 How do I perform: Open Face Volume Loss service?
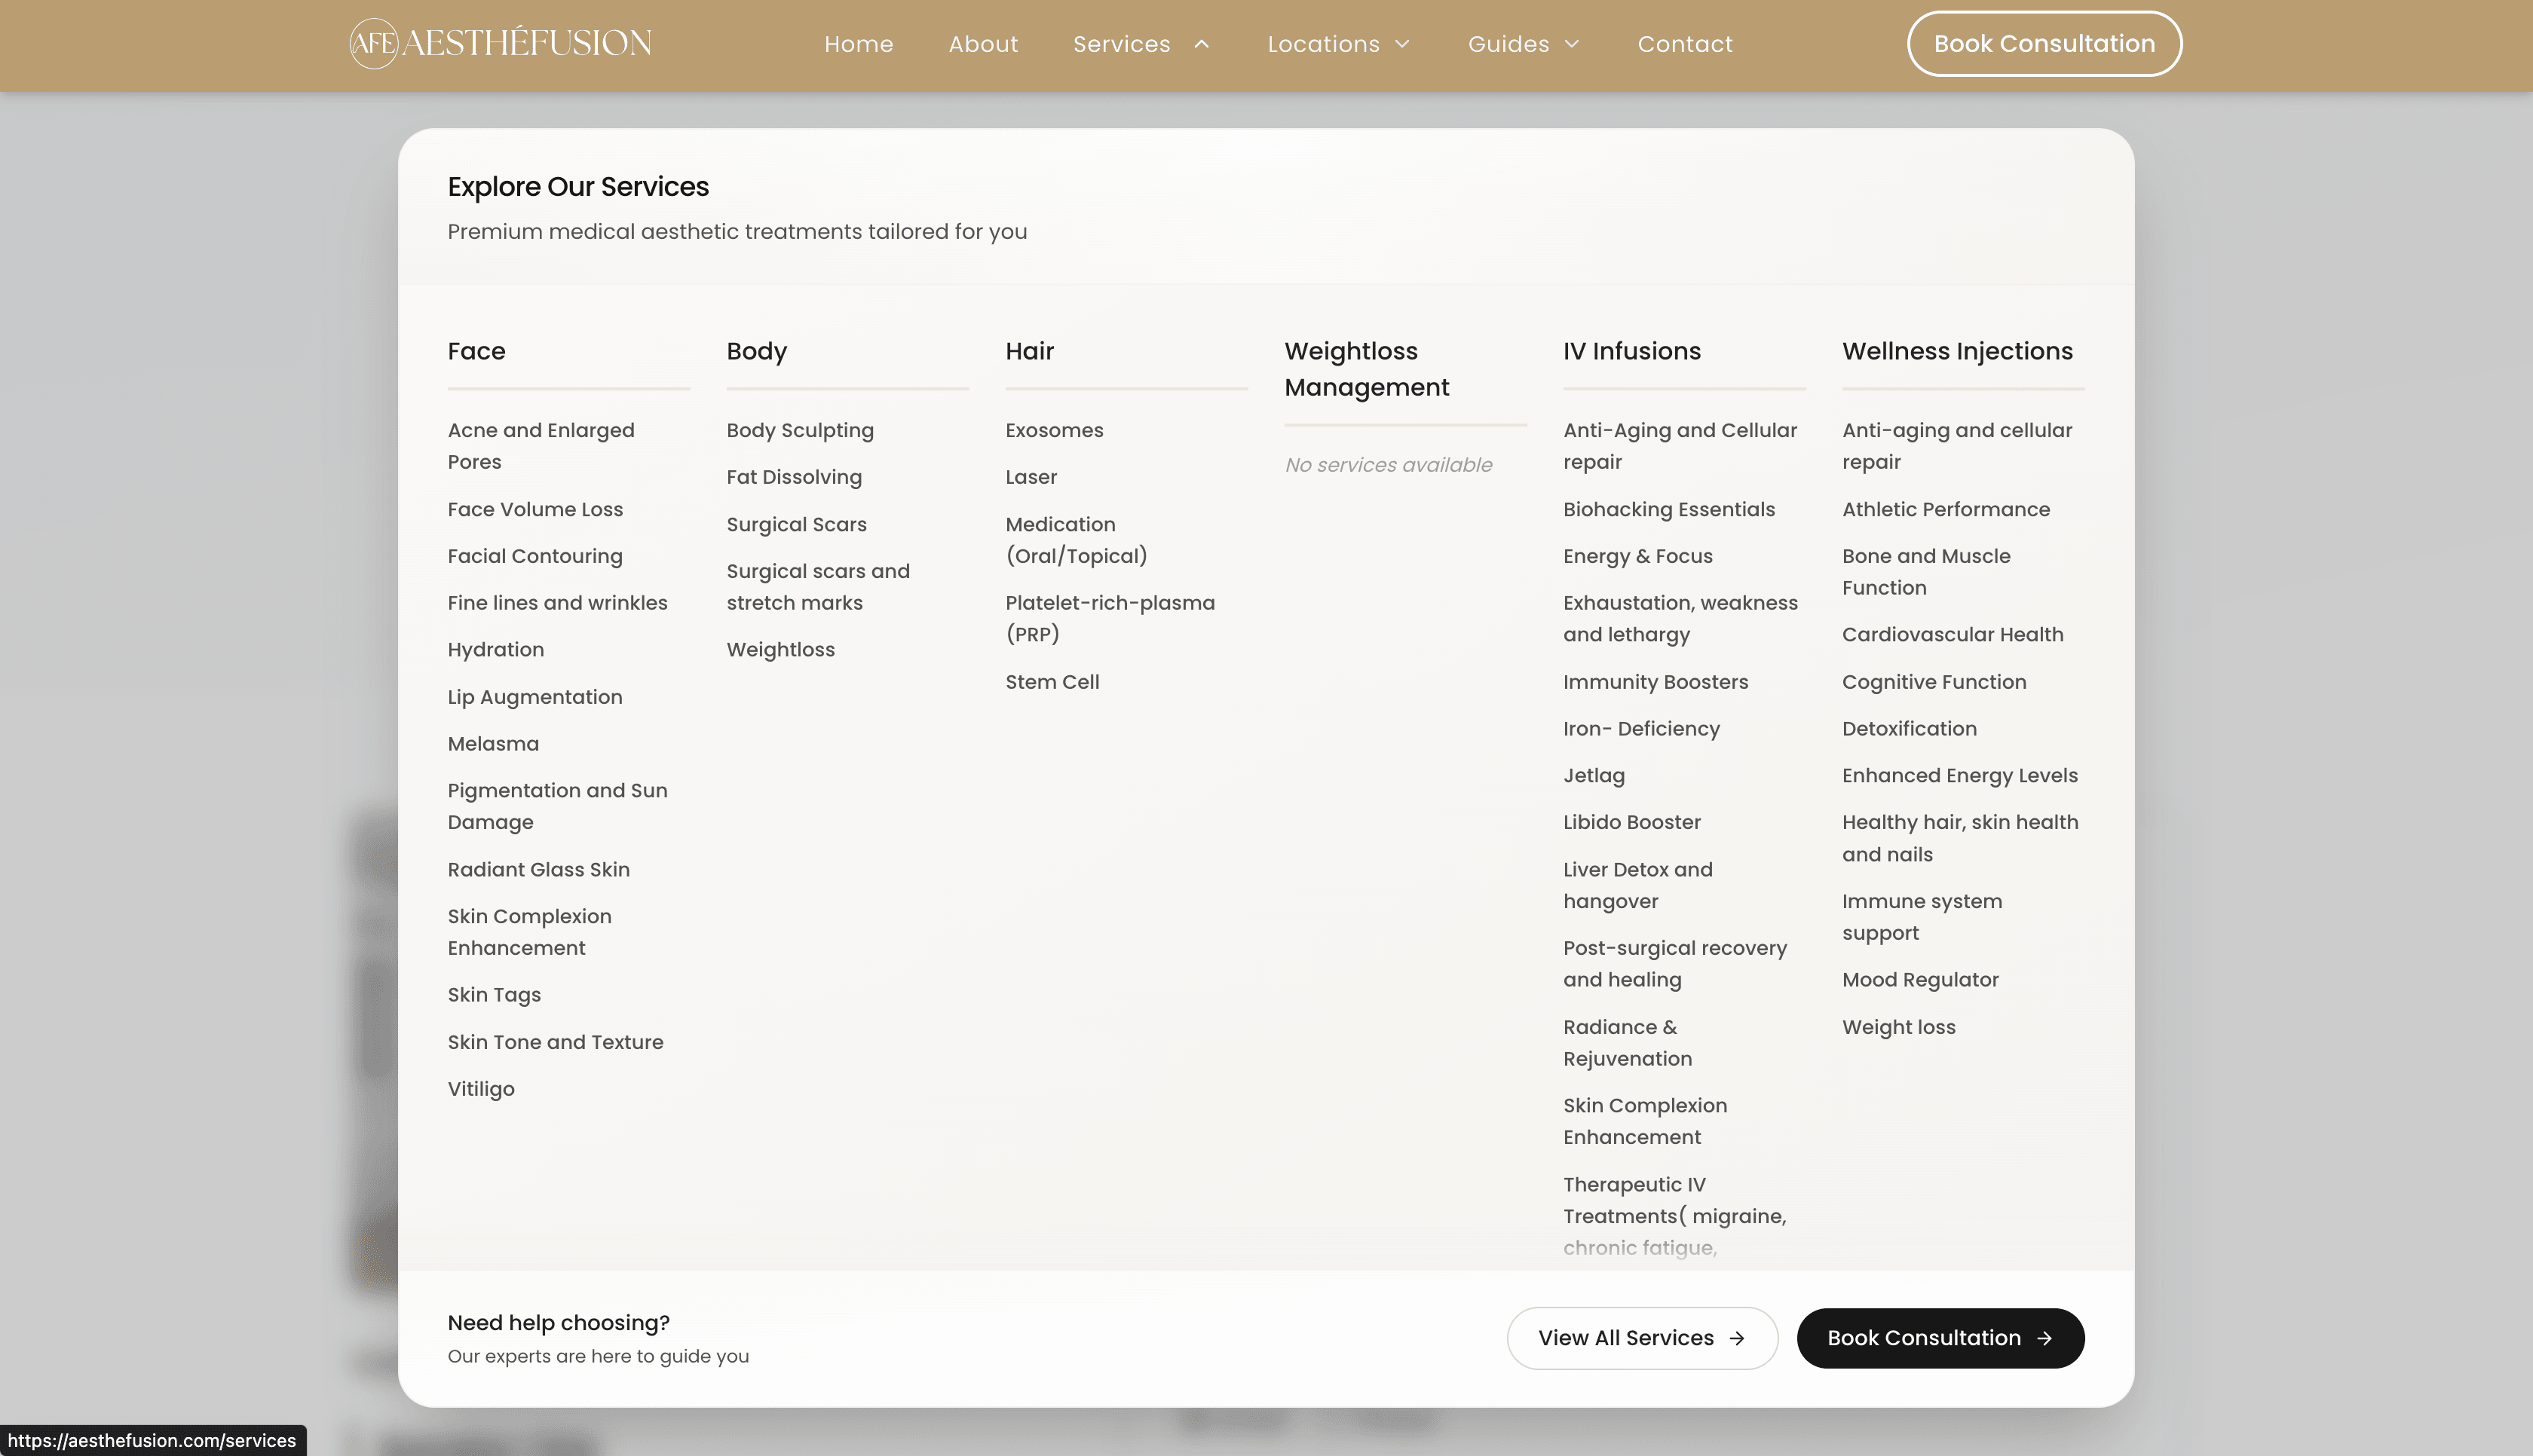(x=535, y=509)
